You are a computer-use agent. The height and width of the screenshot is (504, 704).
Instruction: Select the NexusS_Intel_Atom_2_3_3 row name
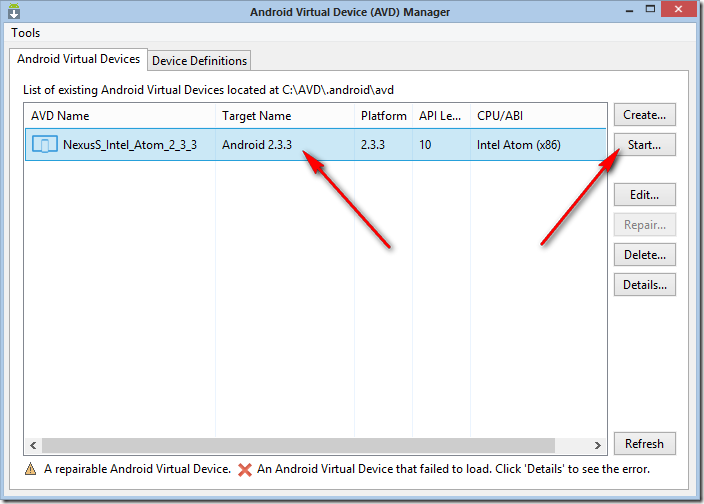(x=130, y=145)
